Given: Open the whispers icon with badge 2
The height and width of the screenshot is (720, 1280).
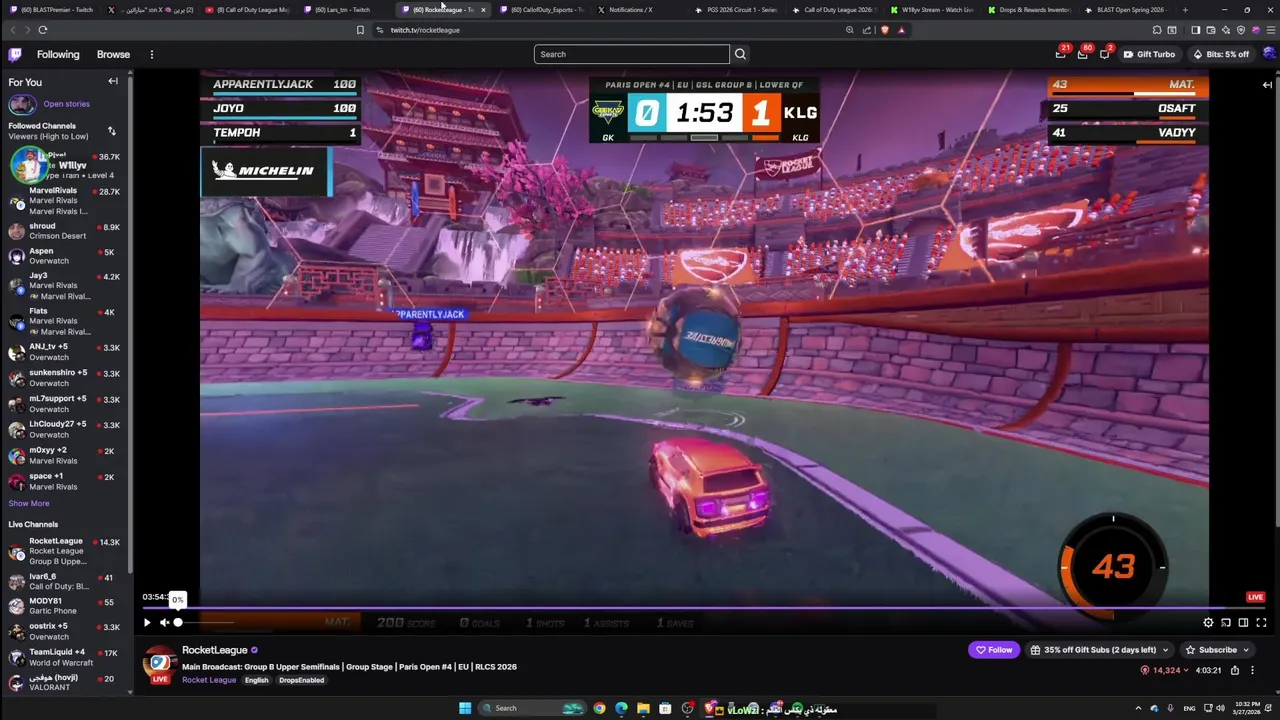Looking at the screenshot, I should pyautogui.click(x=1105, y=54).
